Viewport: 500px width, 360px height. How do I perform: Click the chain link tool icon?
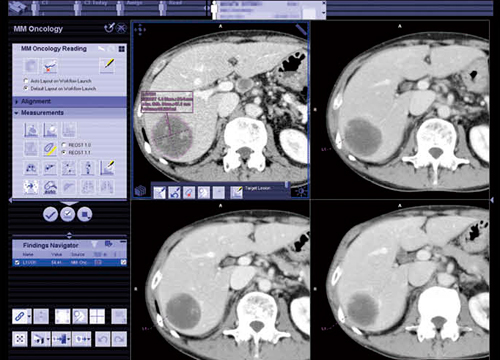click(x=19, y=316)
